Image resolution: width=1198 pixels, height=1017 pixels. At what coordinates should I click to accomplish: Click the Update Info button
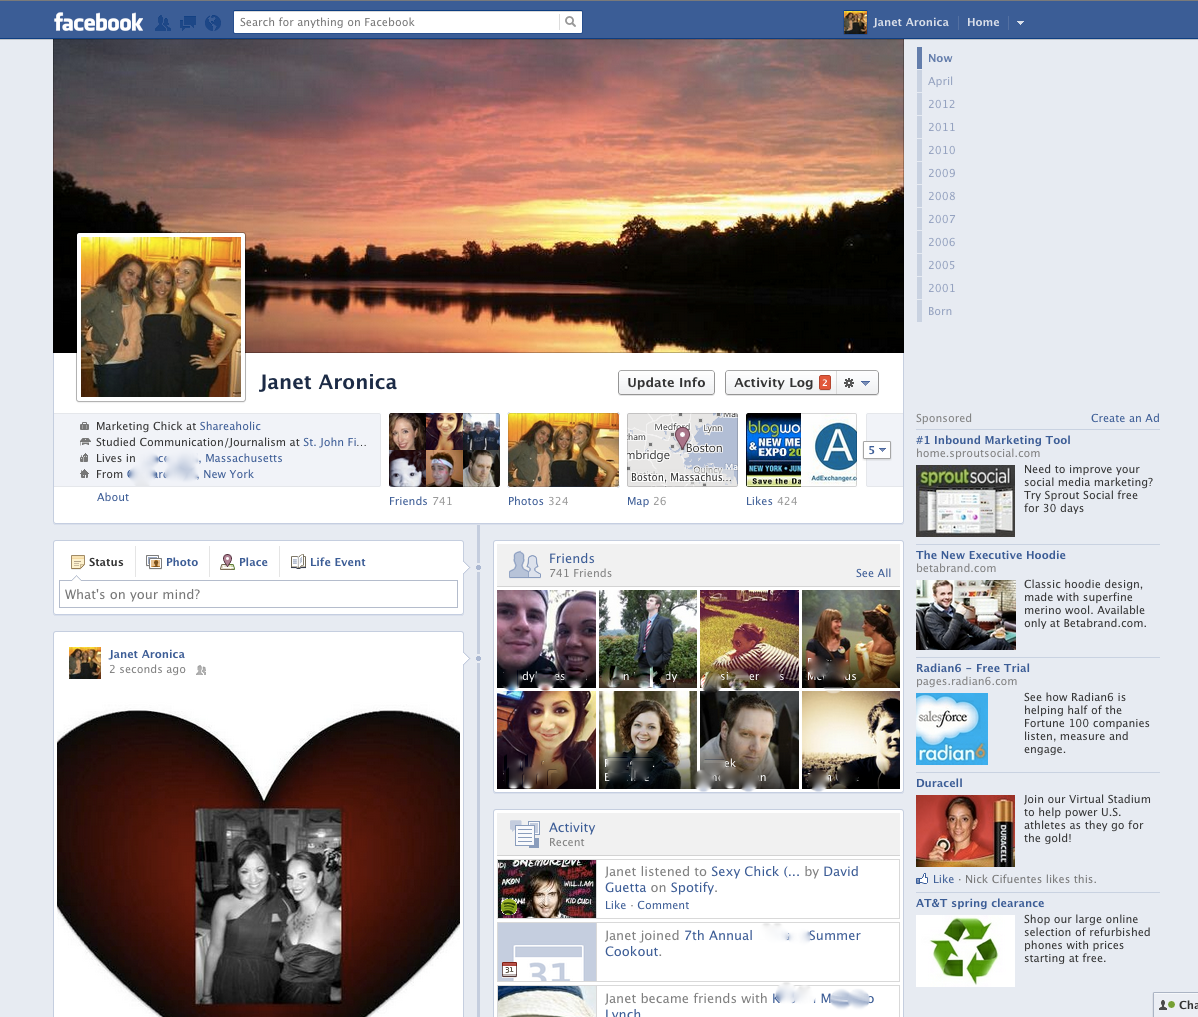666,382
